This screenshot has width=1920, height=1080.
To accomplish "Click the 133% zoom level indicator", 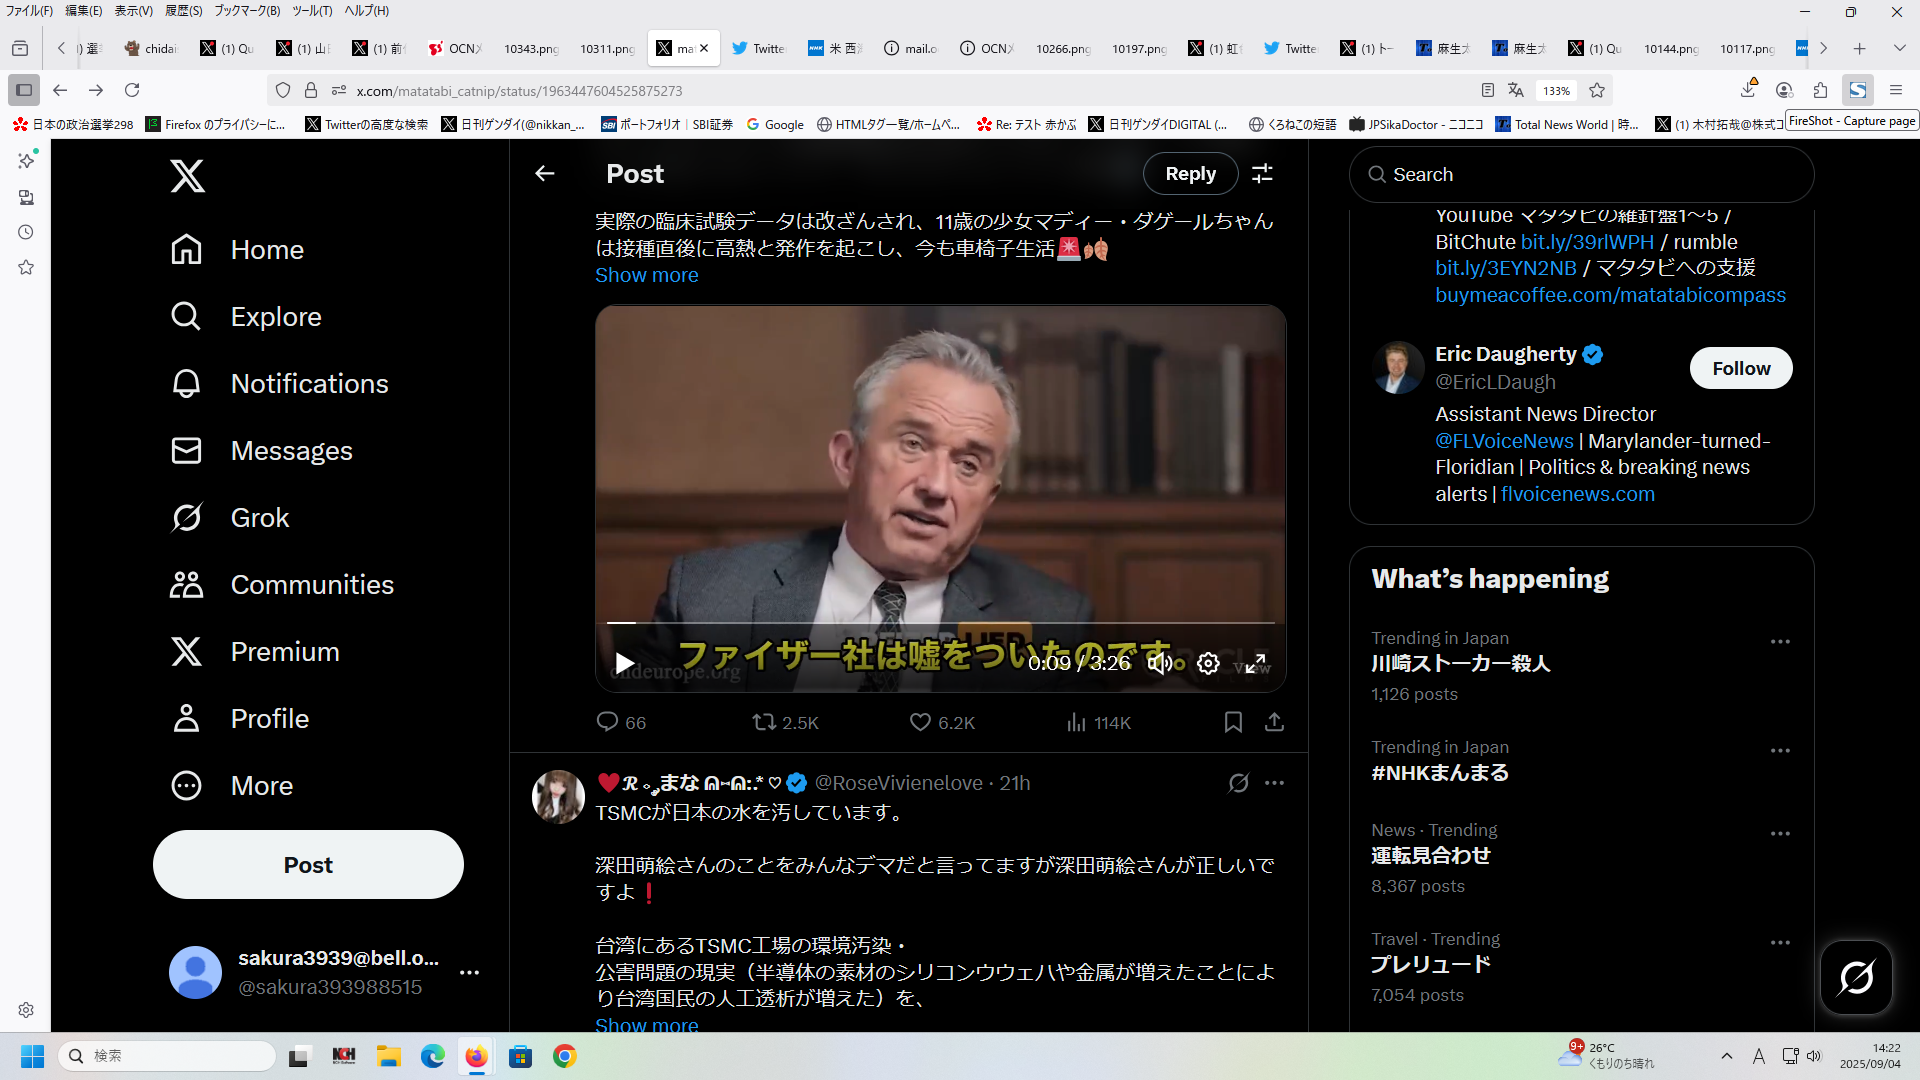I will click(x=1556, y=90).
